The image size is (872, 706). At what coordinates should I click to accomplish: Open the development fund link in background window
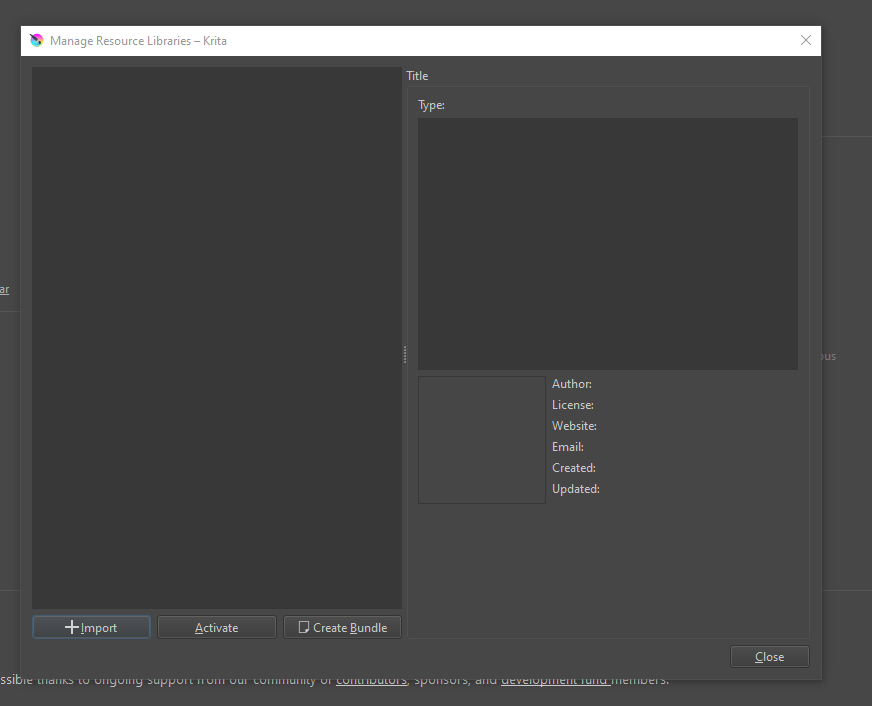pyautogui.click(x=556, y=681)
